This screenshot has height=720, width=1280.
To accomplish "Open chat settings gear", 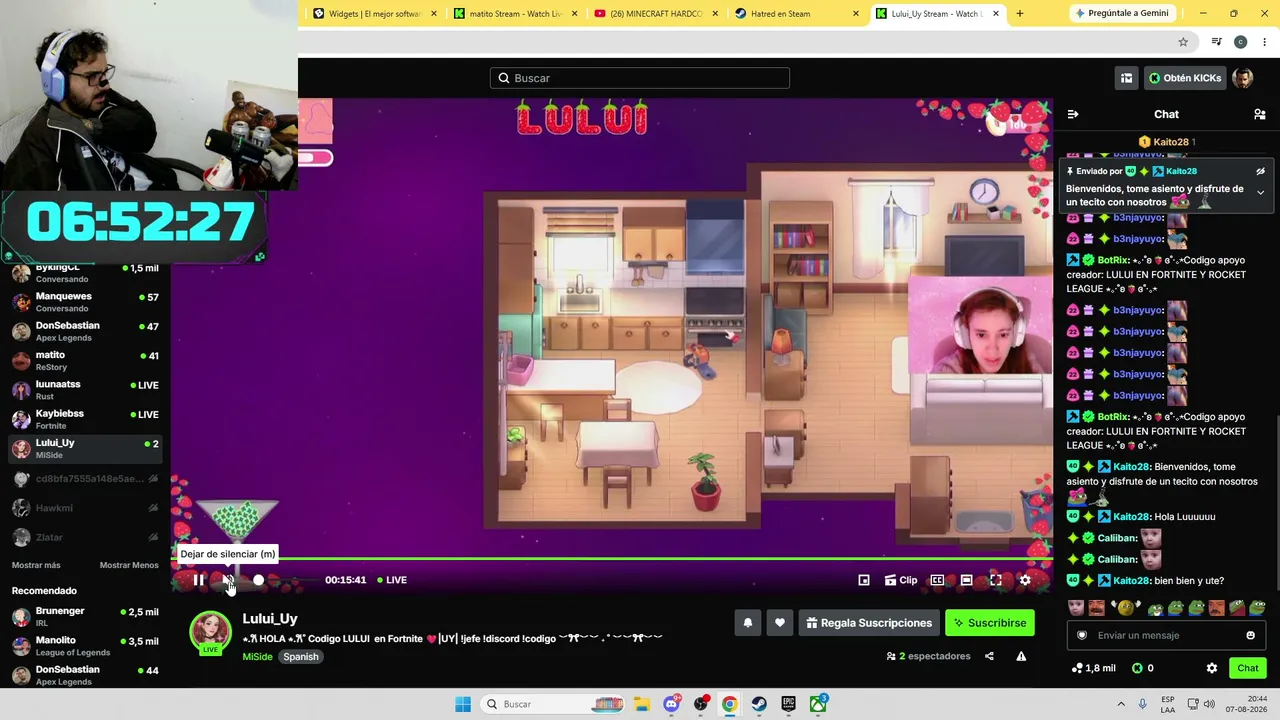I will [x=1212, y=668].
